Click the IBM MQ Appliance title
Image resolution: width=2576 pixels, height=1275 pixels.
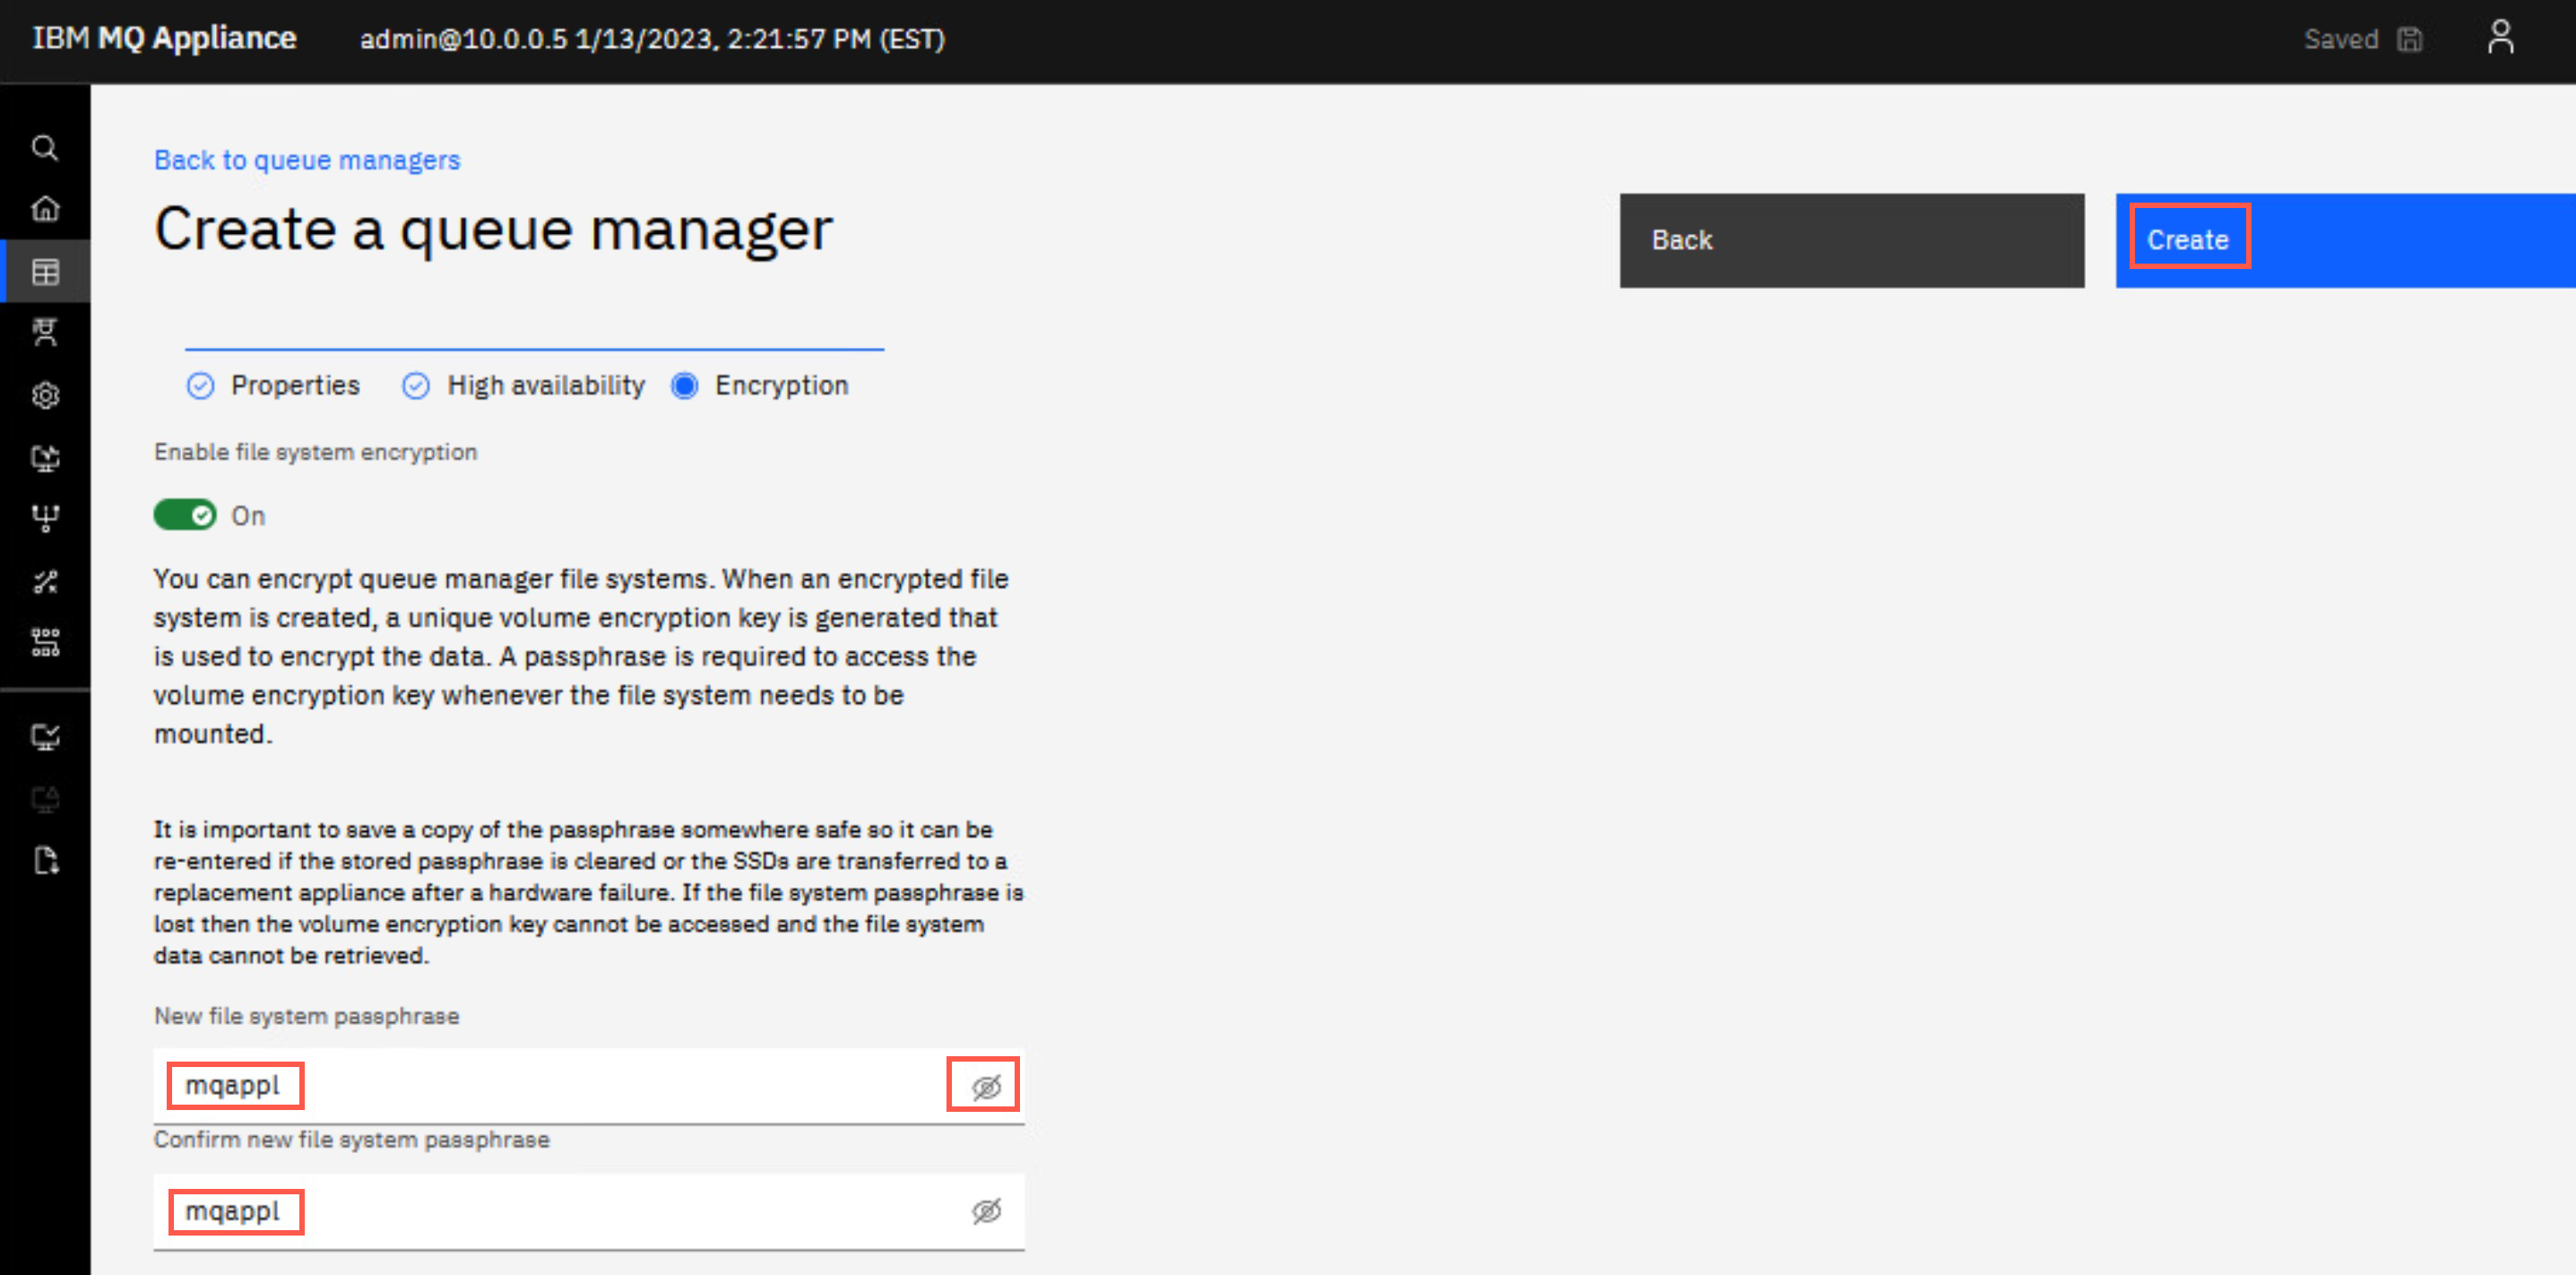[x=164, y=38]
